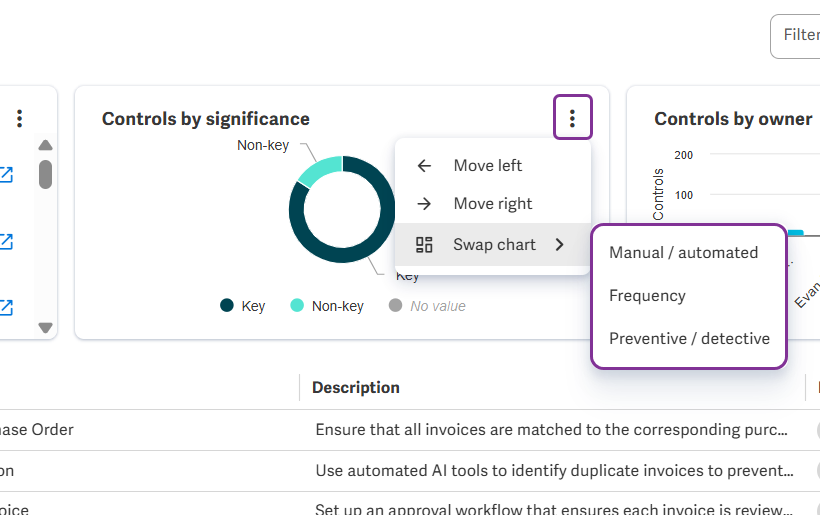Image resolution: width=820 pixels, height=515 pixels.
Task: Choose Frequency chart option
Action: coord(647,295)
